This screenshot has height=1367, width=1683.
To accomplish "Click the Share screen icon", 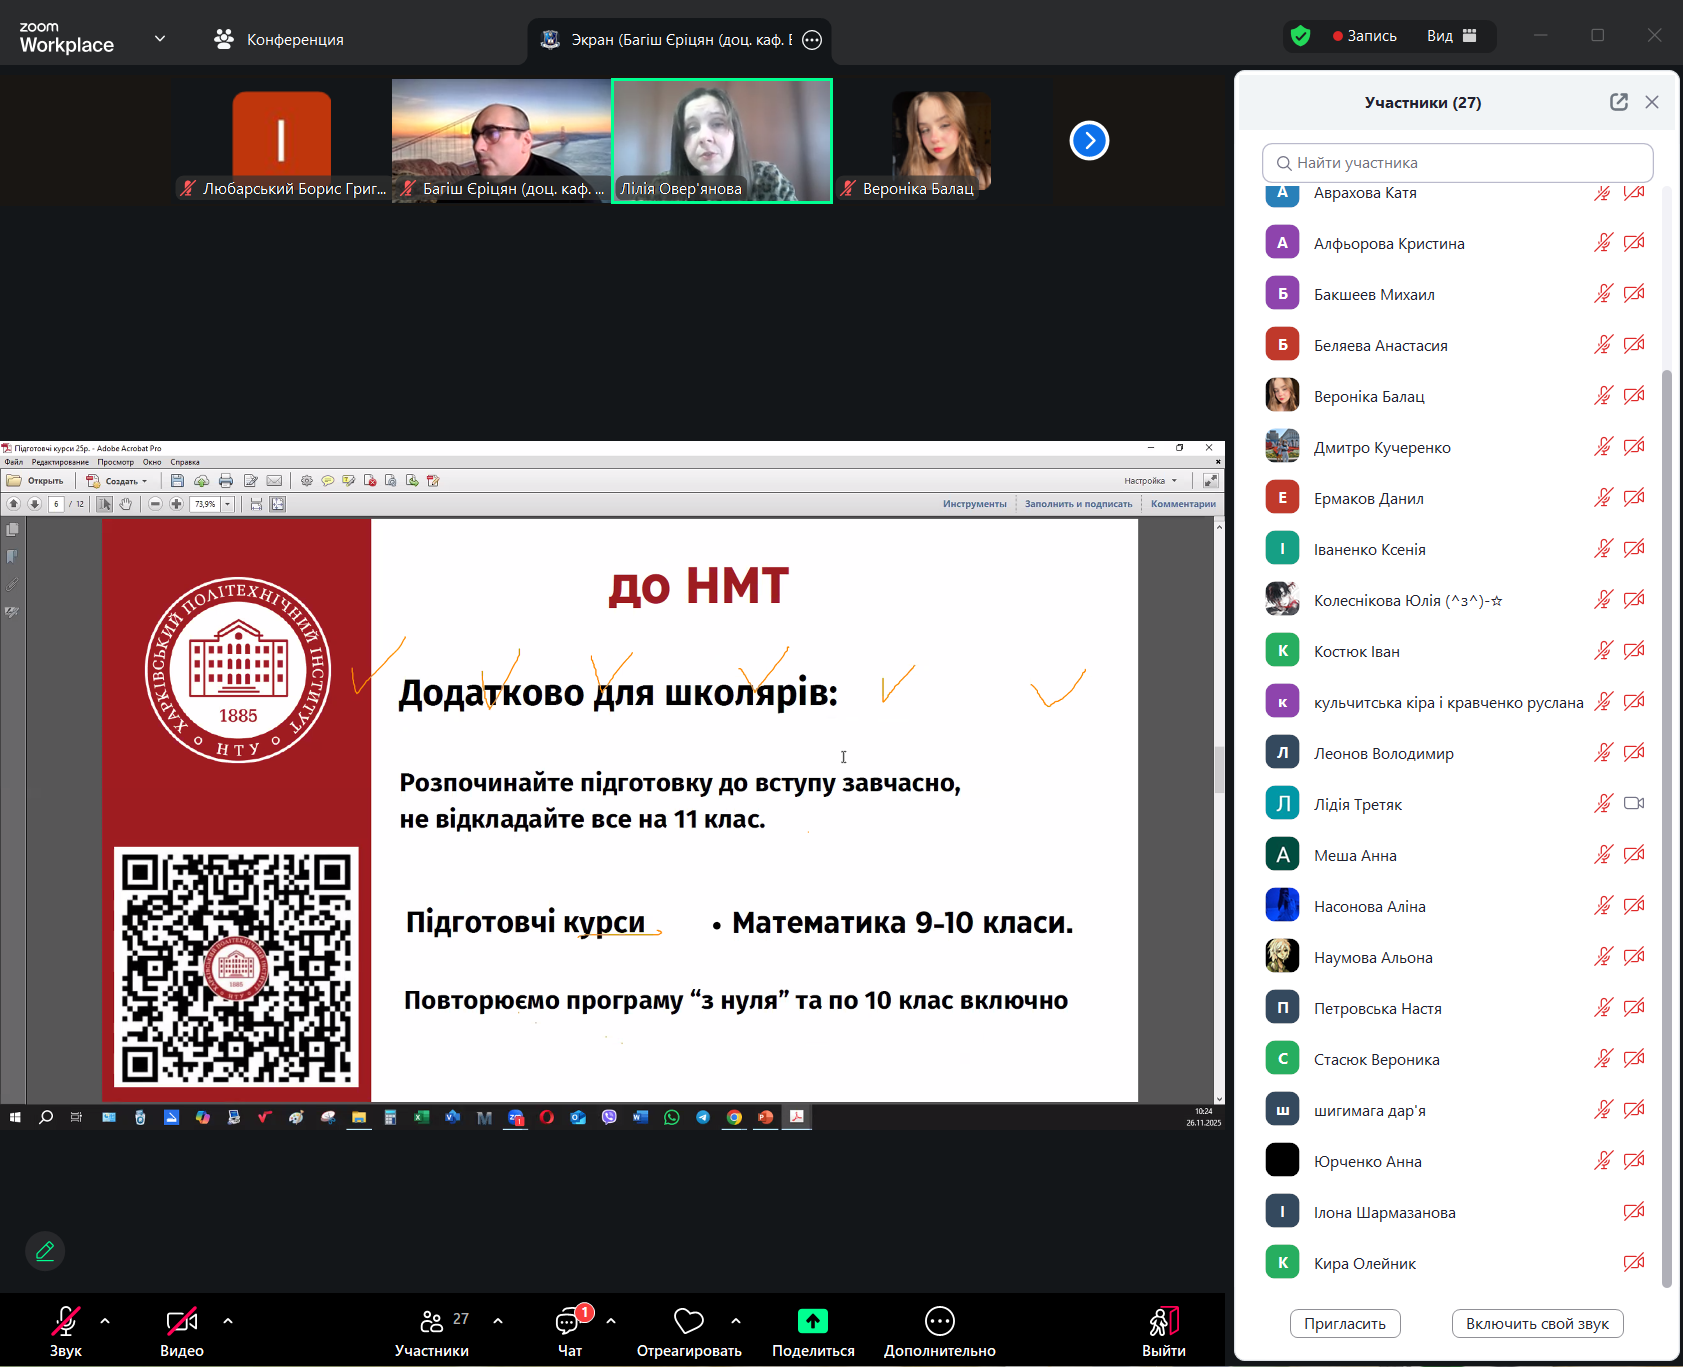I will 812,1321.
